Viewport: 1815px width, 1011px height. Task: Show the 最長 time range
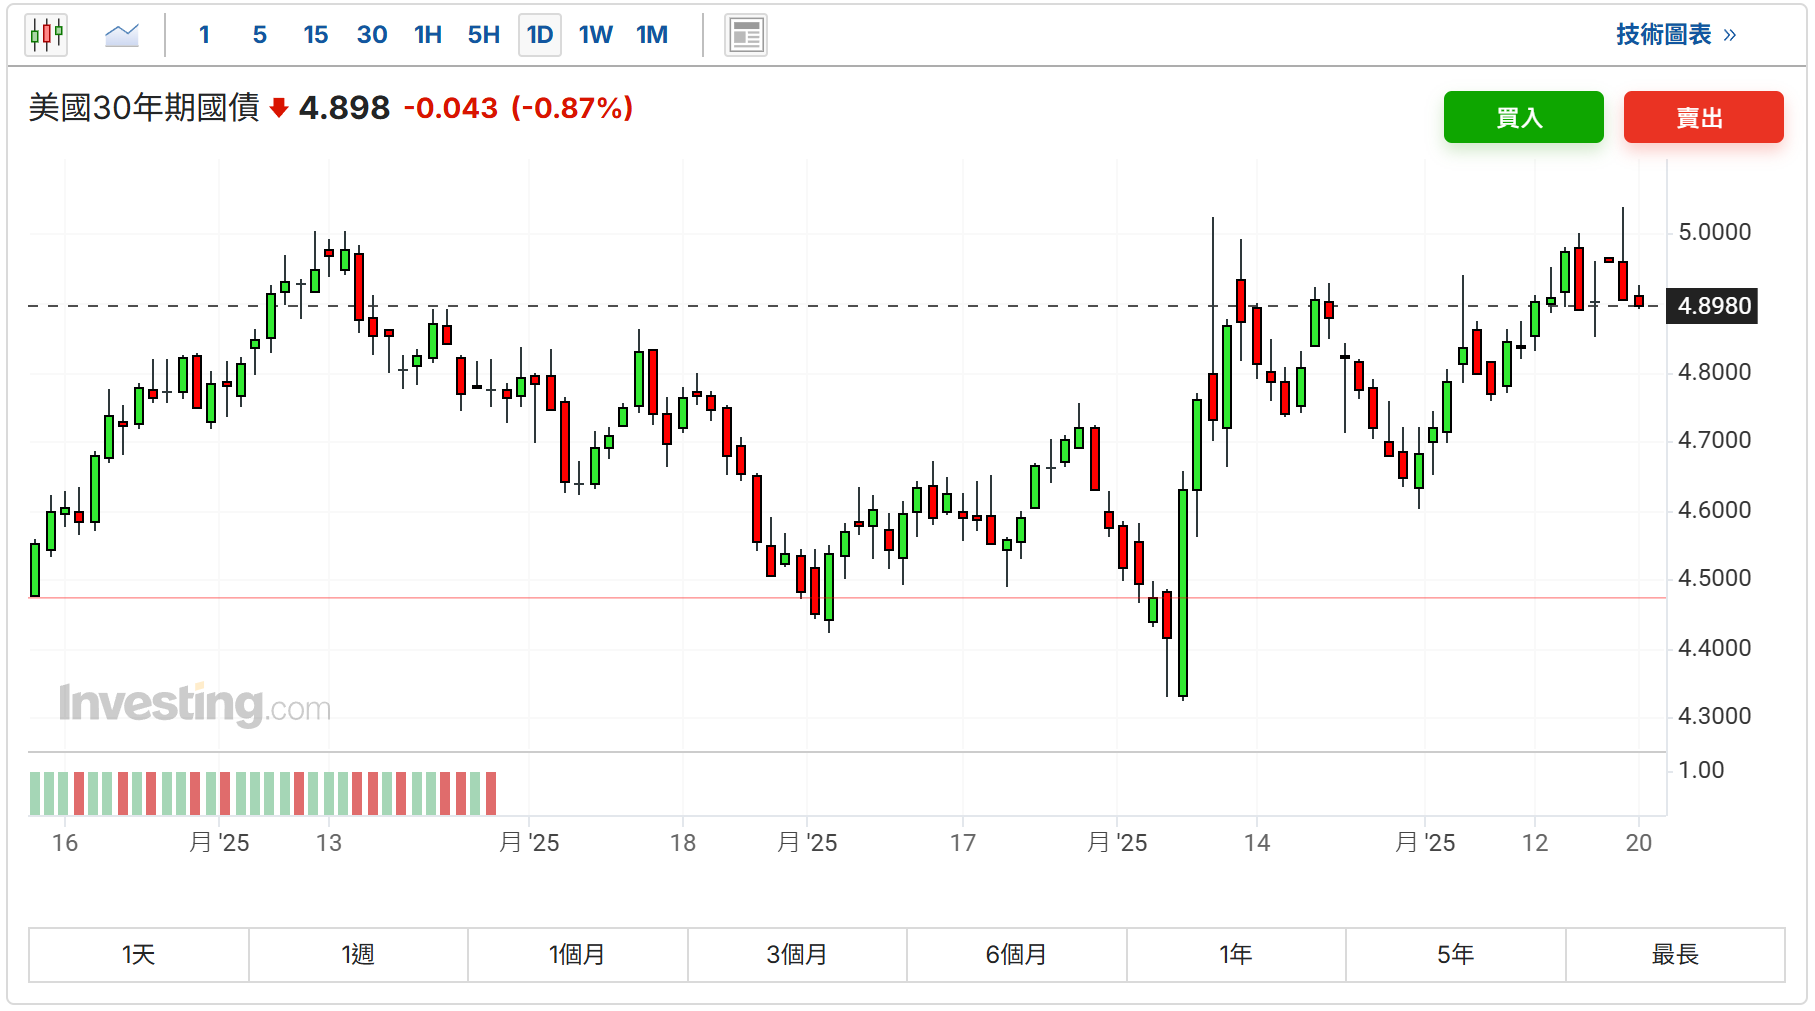[1675, 955]
